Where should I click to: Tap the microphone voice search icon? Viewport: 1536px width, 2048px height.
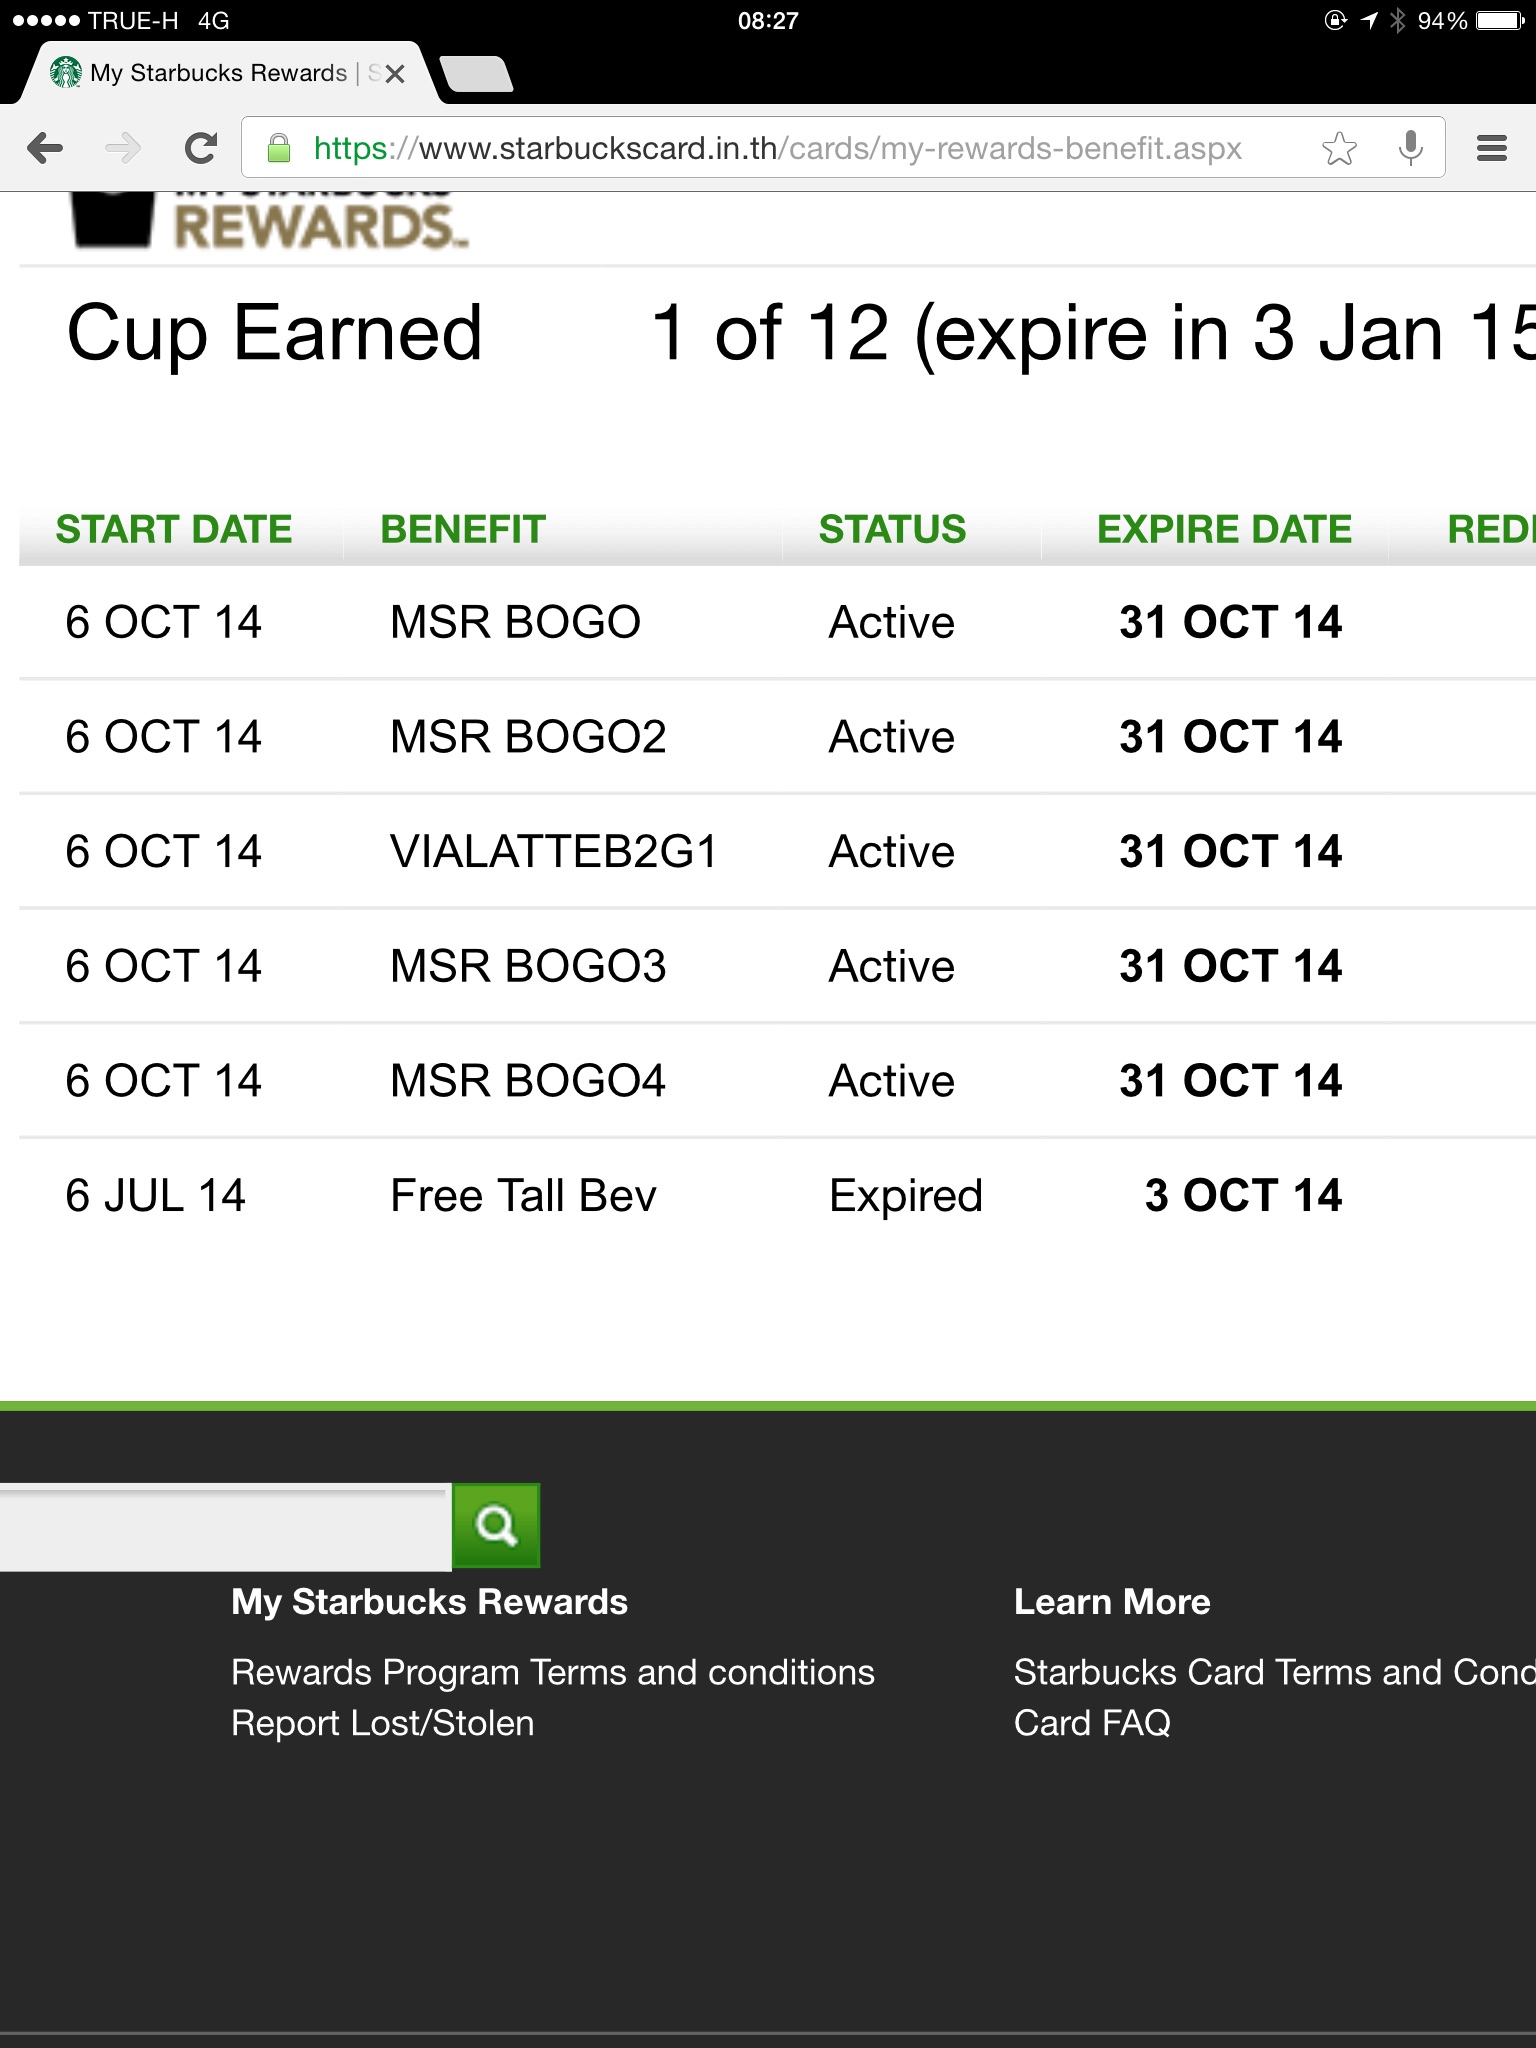[1410, 149]
